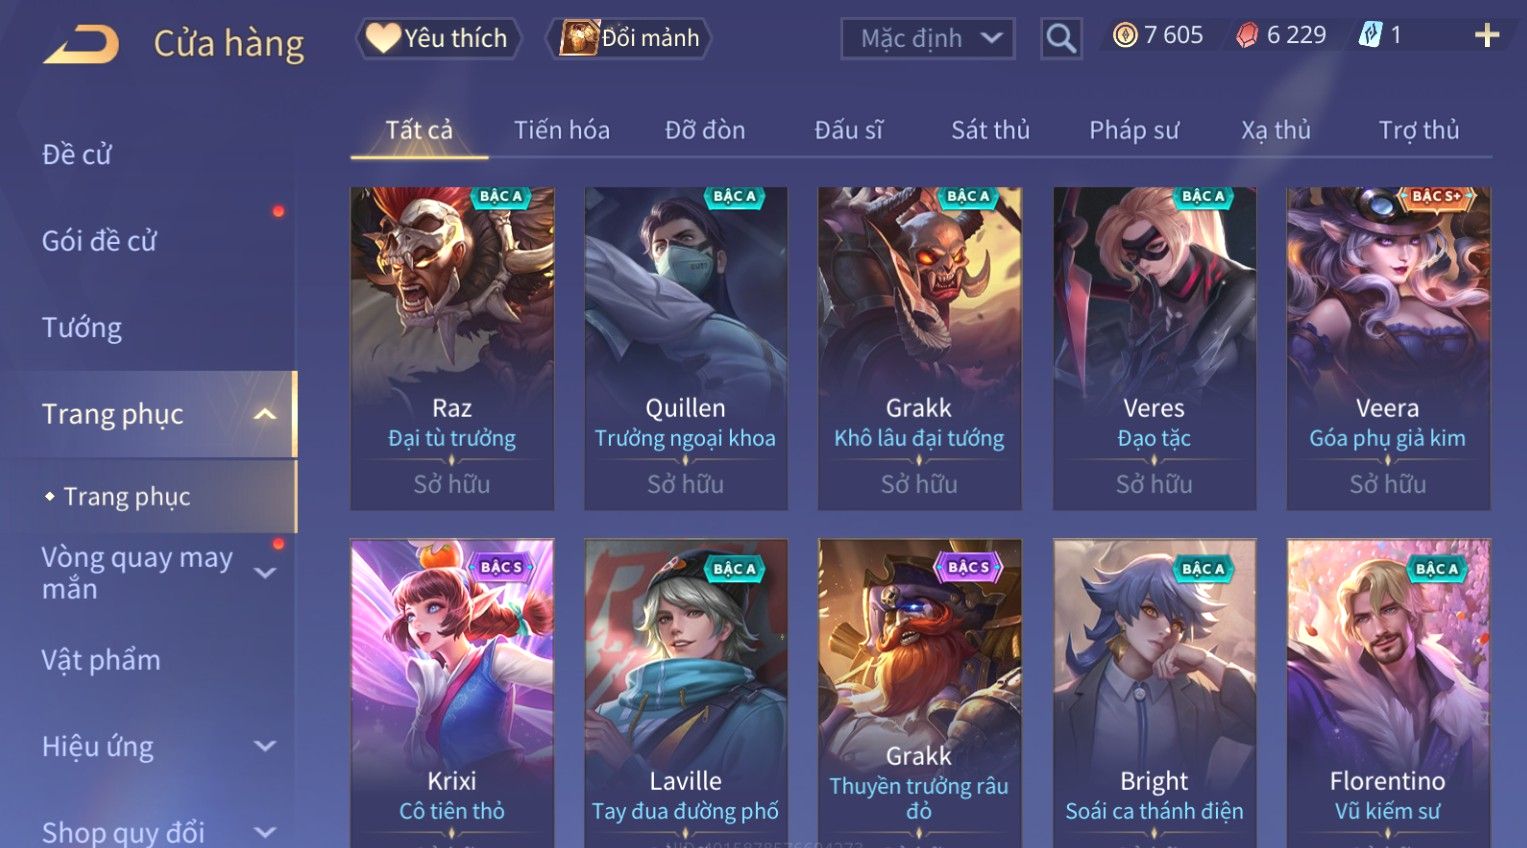Open the Mặc định sort dropdown
The width and height of the screenshot is (1527, 848).
927,39
